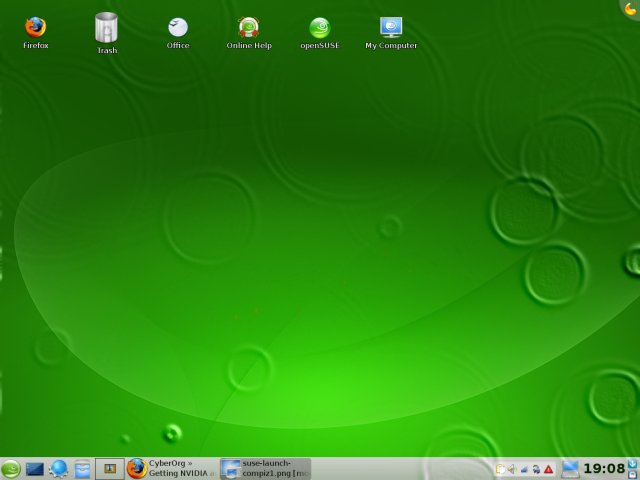Viewport: 640px width, 480px height.
Task: Click the red warning triangle tray icon
Action: click(x=548, y=469)
